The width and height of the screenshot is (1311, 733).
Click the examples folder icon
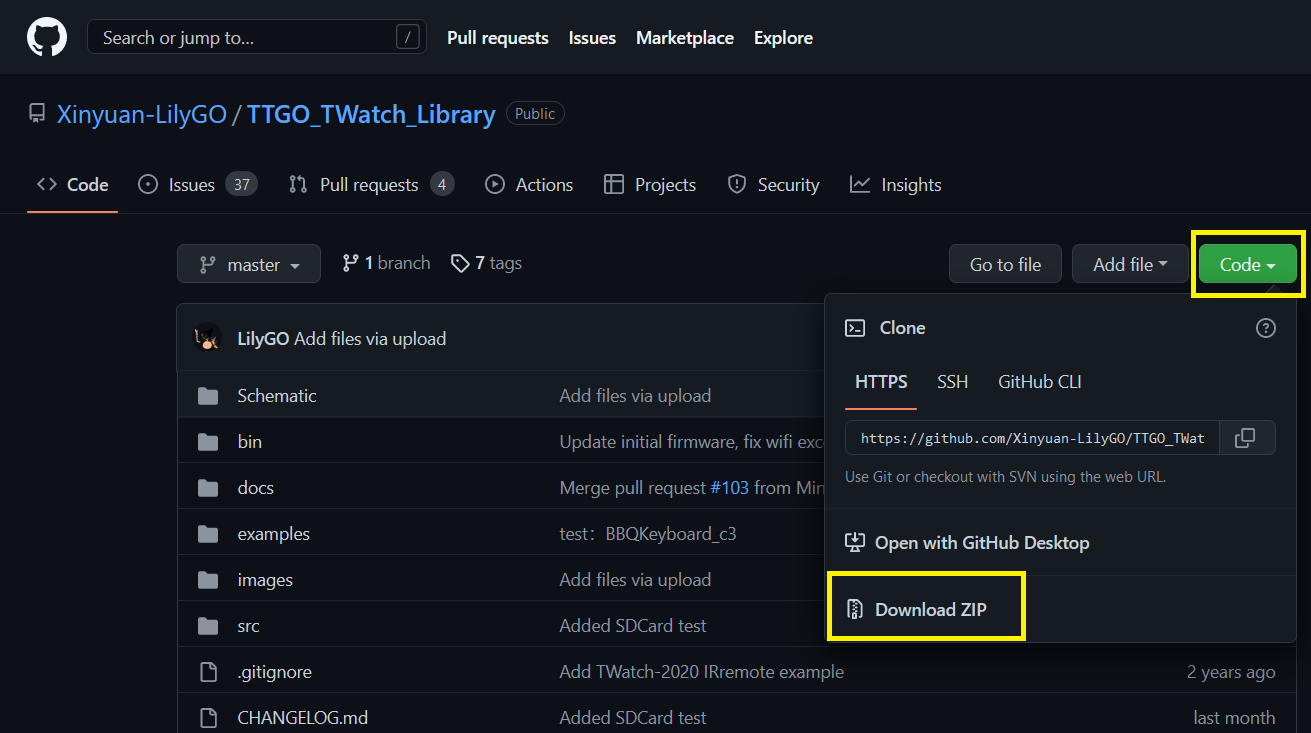click(x=208, y=534)
